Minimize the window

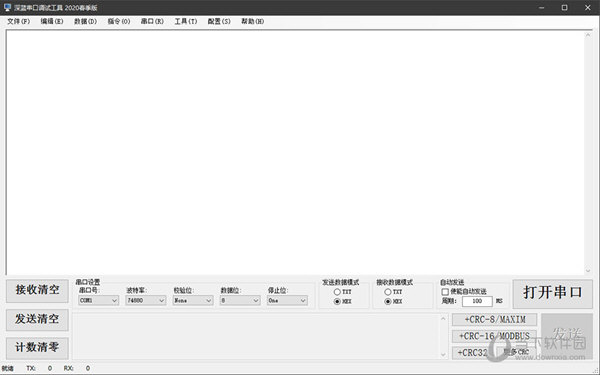(541, 8)
